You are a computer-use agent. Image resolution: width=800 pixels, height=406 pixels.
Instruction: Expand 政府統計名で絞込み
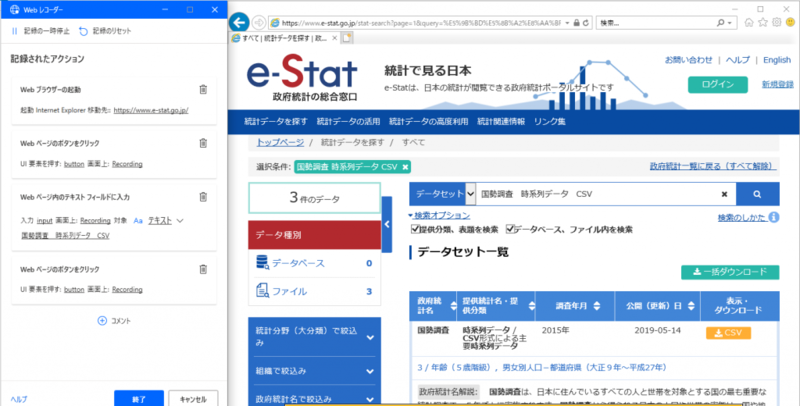click(314, 399)
